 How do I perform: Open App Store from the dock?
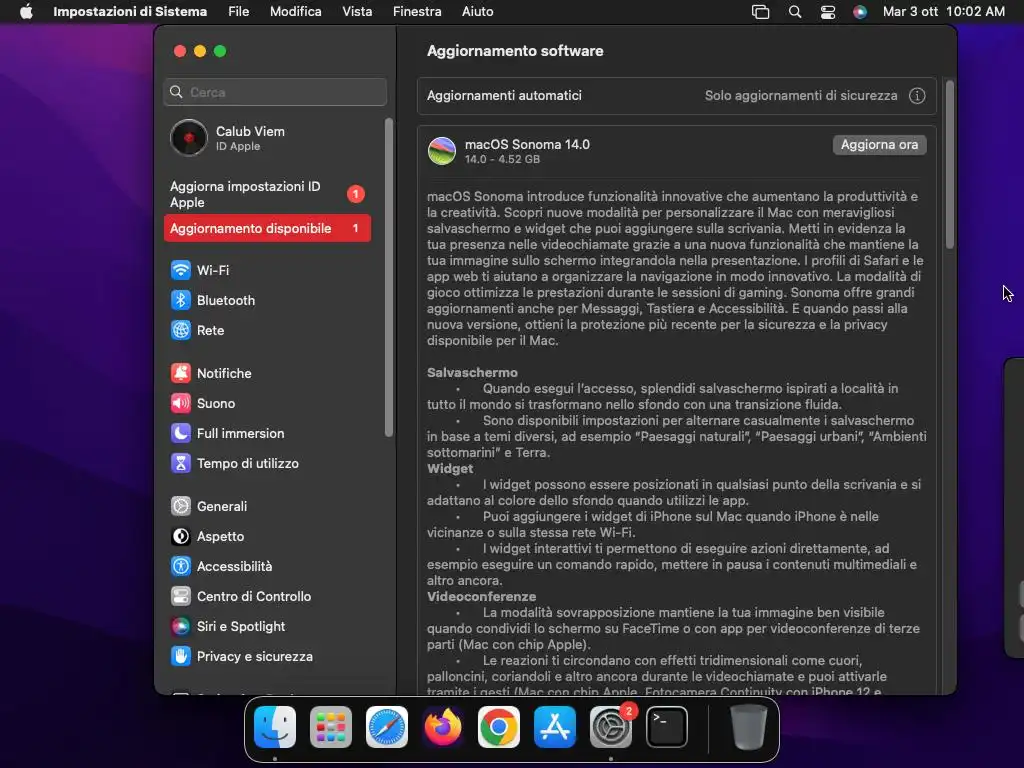pos(555,727)
